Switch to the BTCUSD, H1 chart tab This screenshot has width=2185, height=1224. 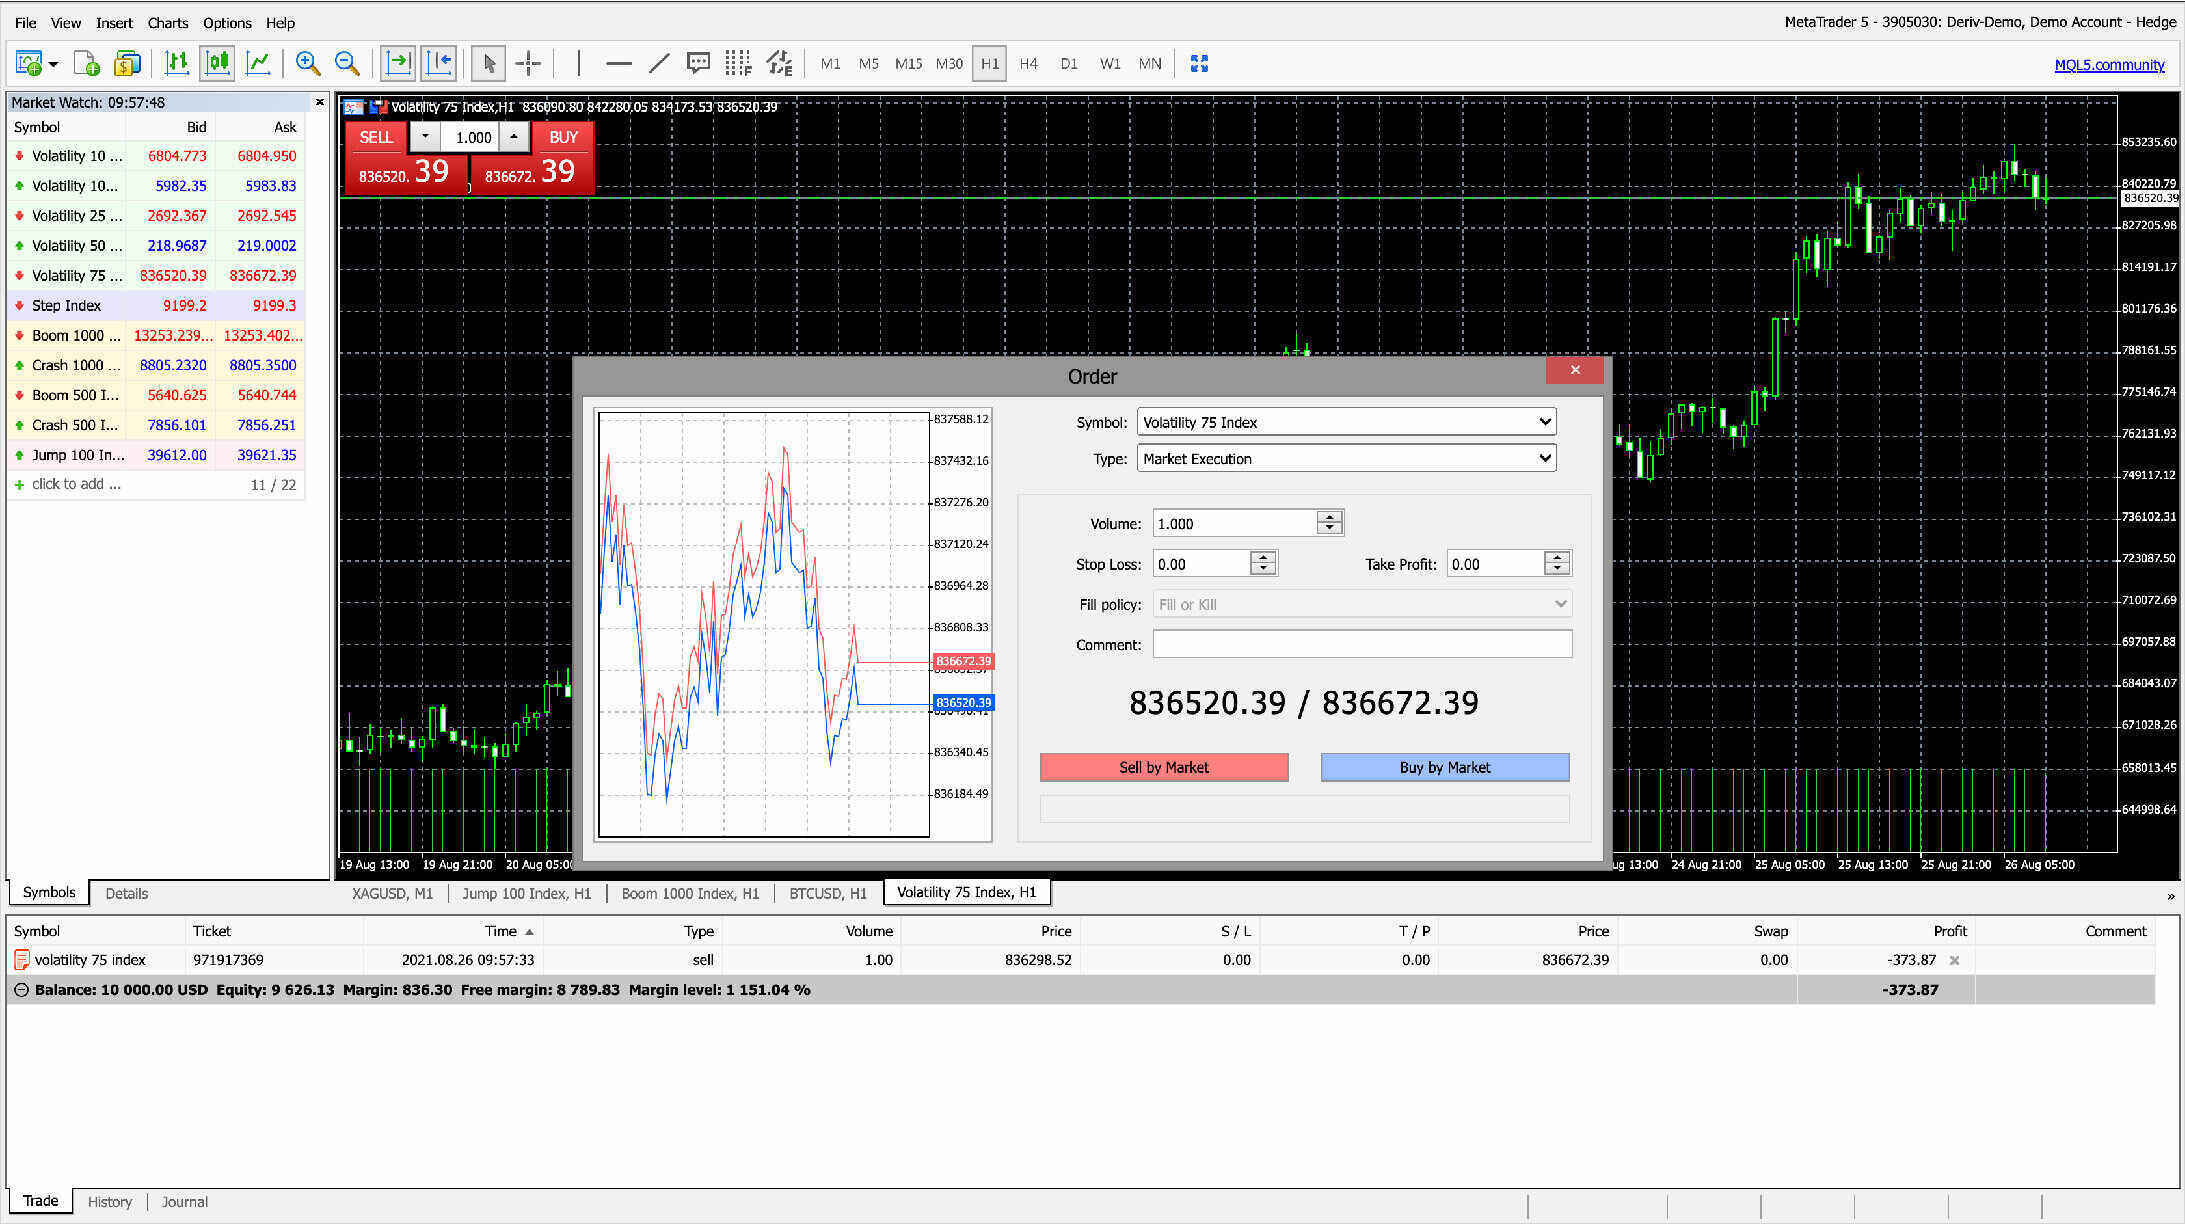click(x=827, y=892)
